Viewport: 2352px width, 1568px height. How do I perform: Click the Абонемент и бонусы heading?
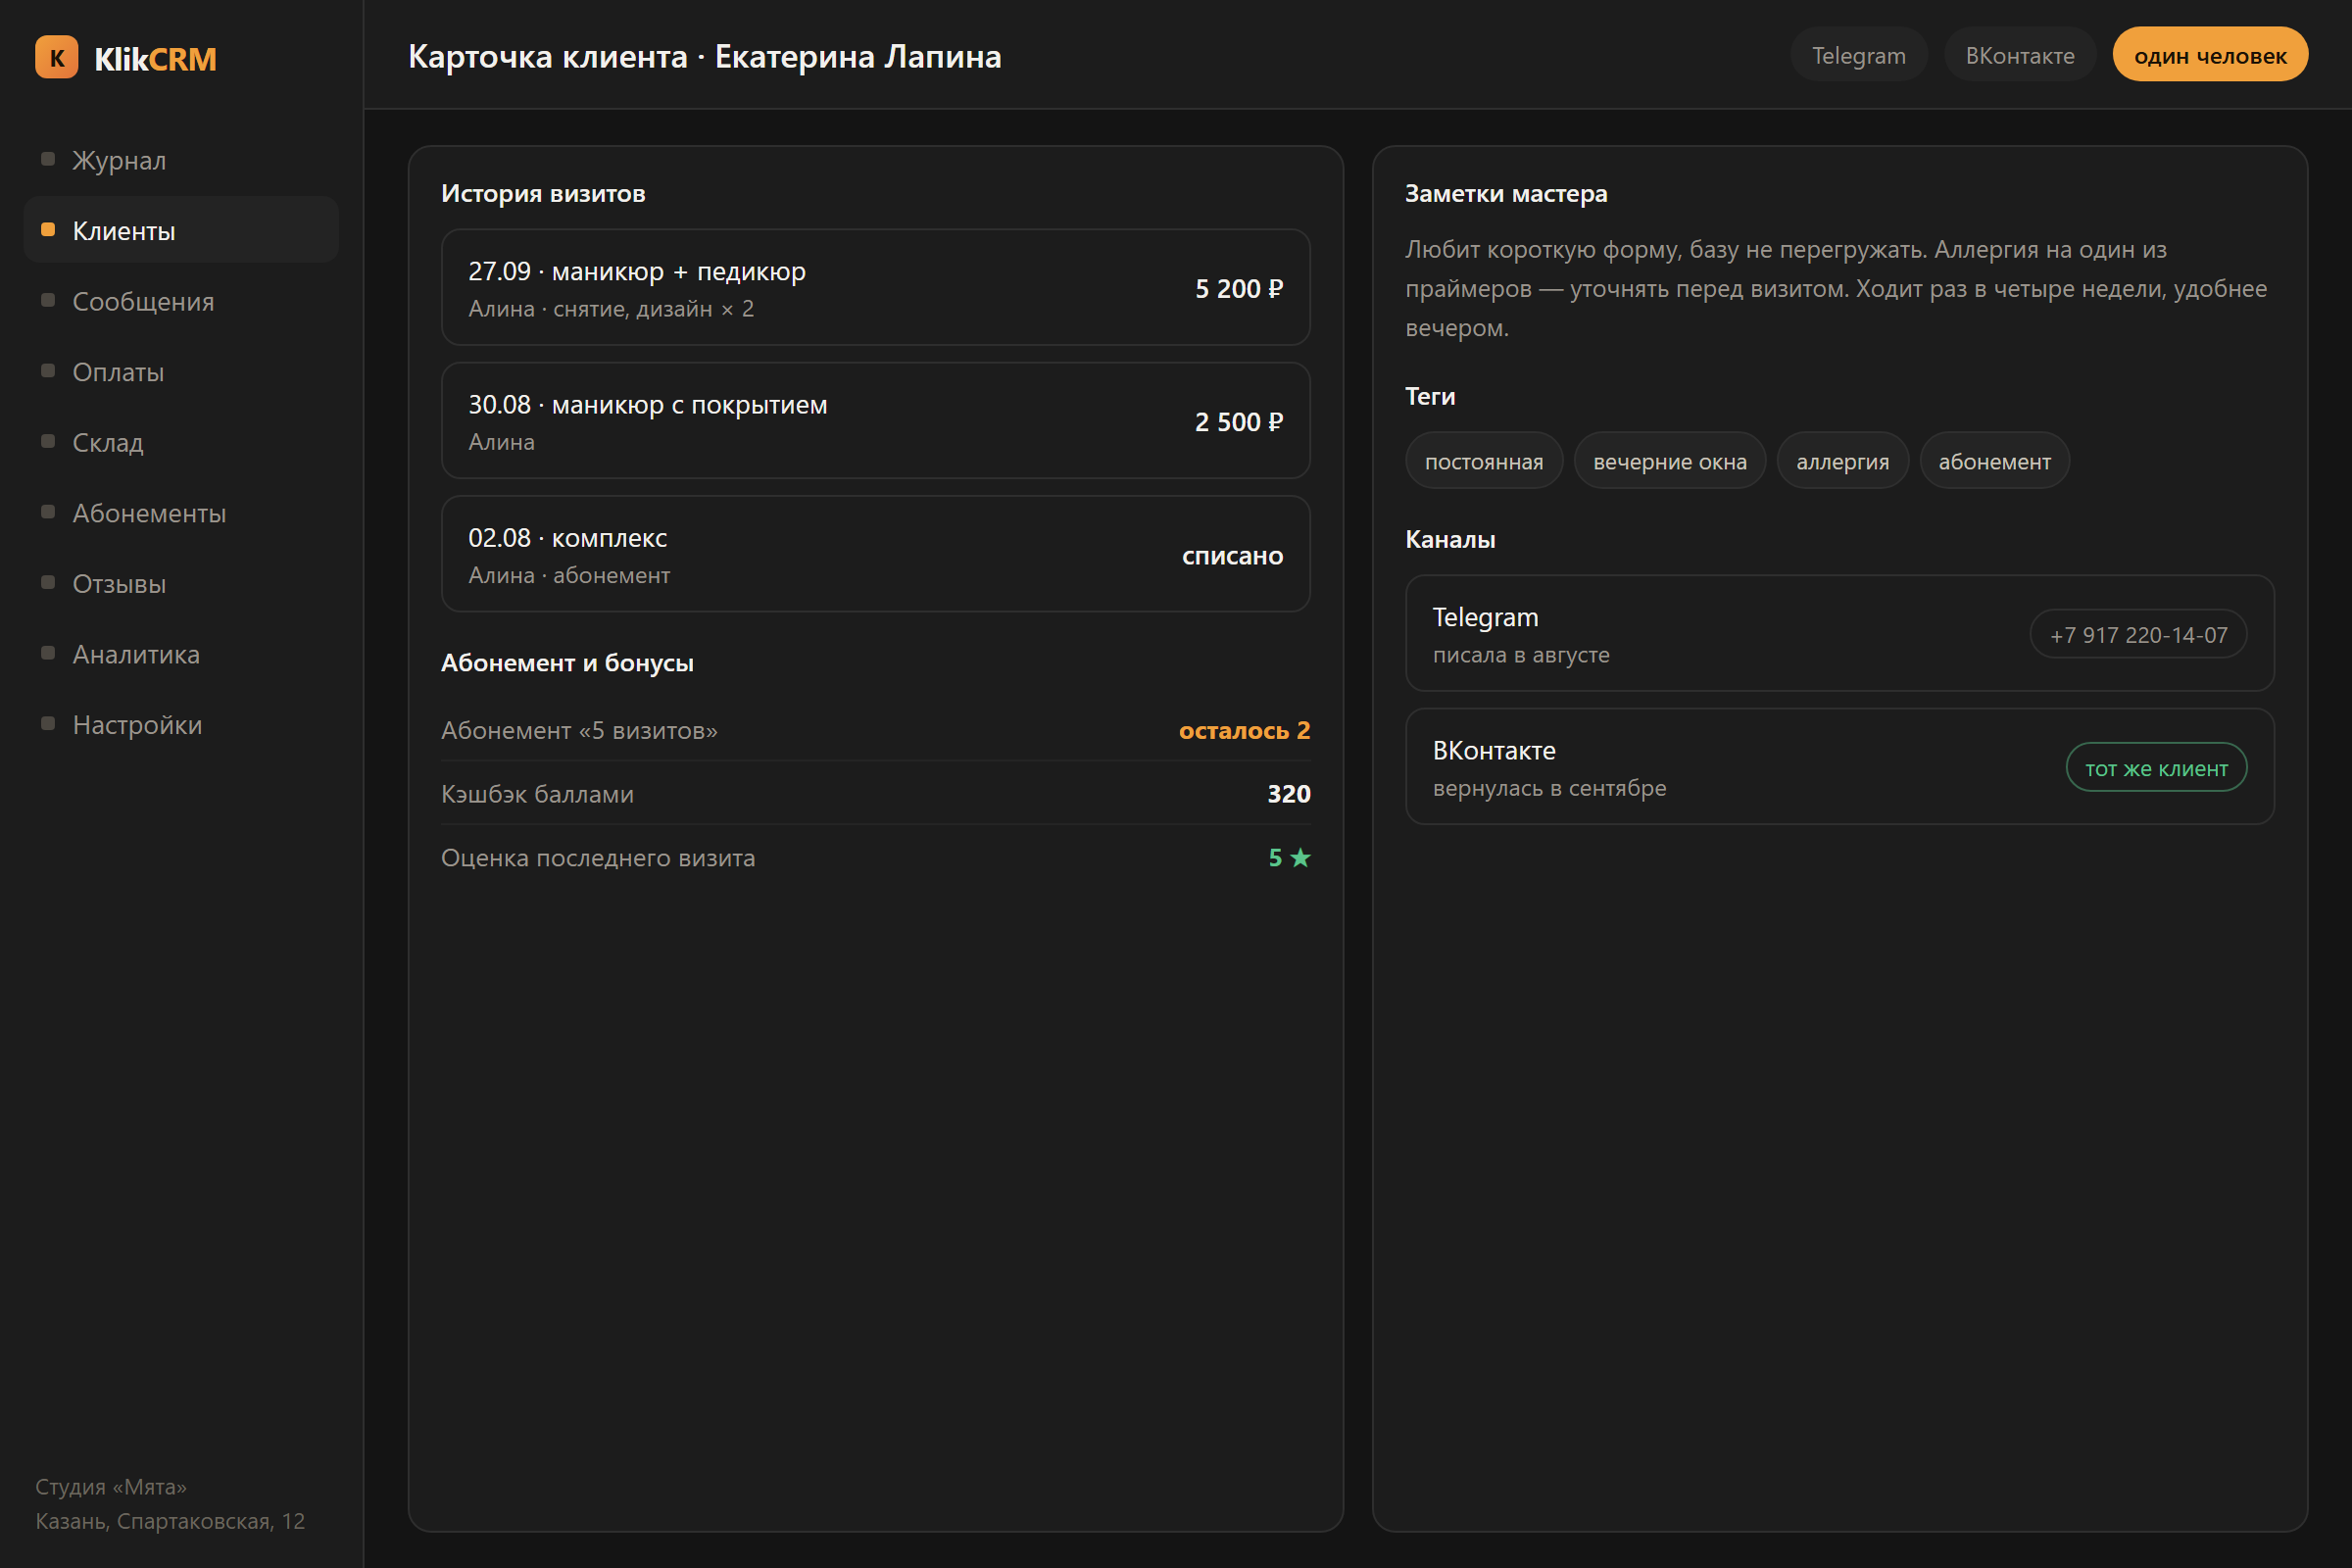tap(567, 663)
